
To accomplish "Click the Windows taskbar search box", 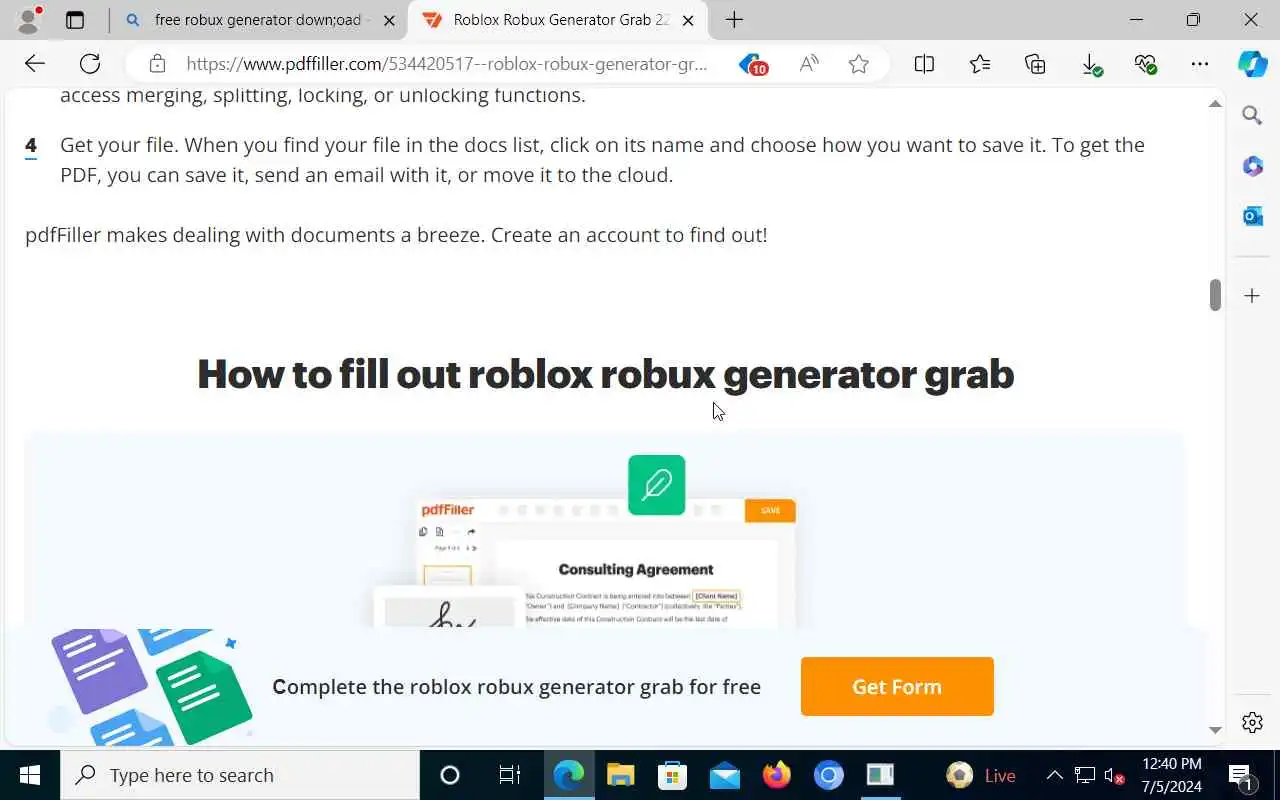I will (240, 775).
